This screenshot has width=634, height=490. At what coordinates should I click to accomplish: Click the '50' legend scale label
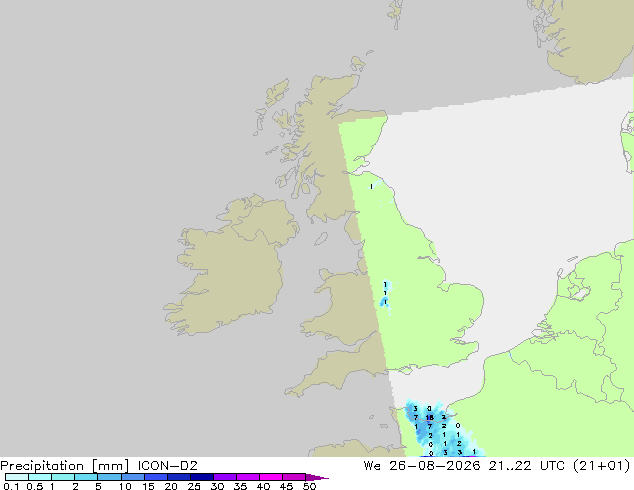(309, 486)
